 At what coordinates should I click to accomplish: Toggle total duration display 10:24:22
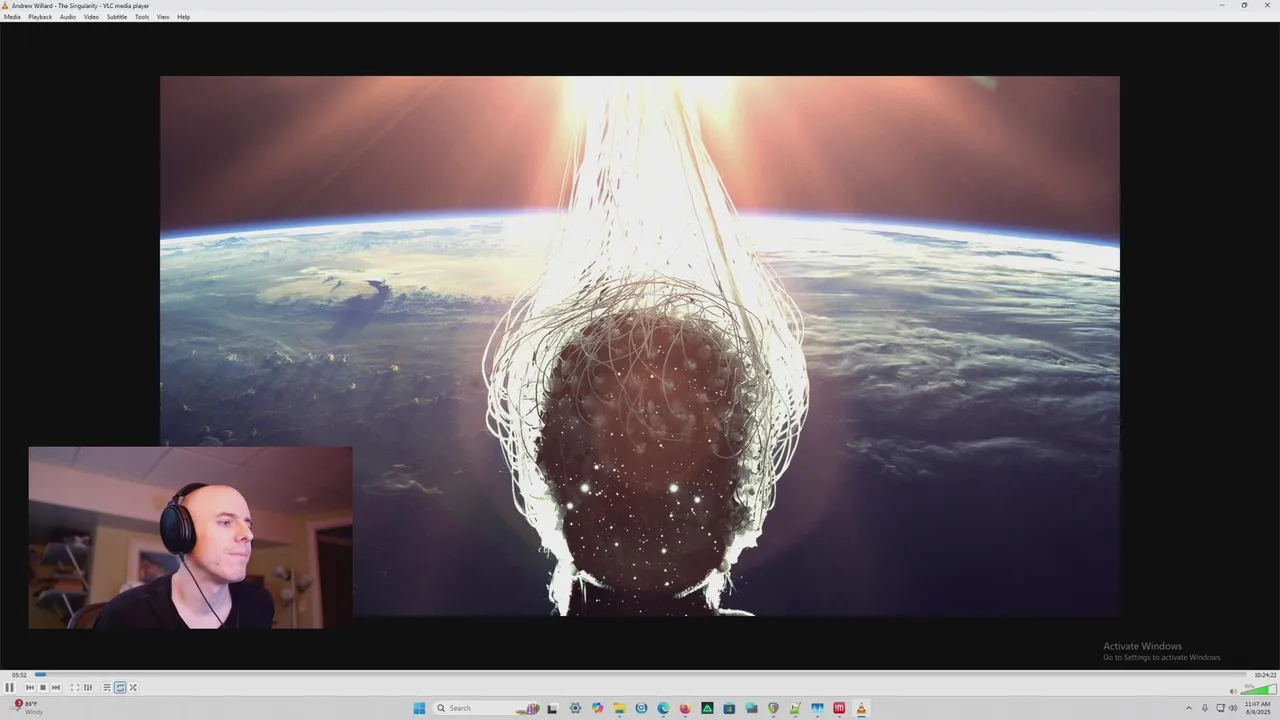(x=1265, y=675)
